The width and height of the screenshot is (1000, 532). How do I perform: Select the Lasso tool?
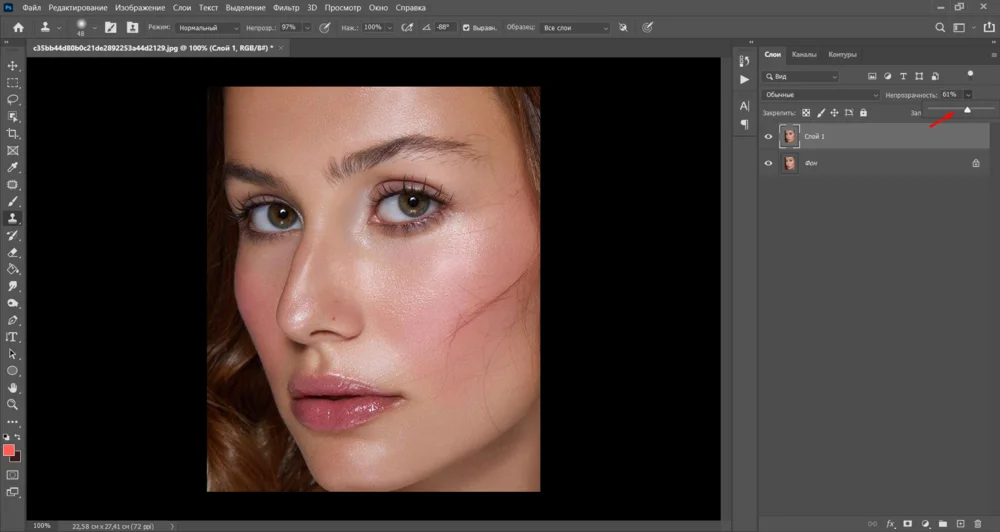pyautogui.click(x=13, y=100)
